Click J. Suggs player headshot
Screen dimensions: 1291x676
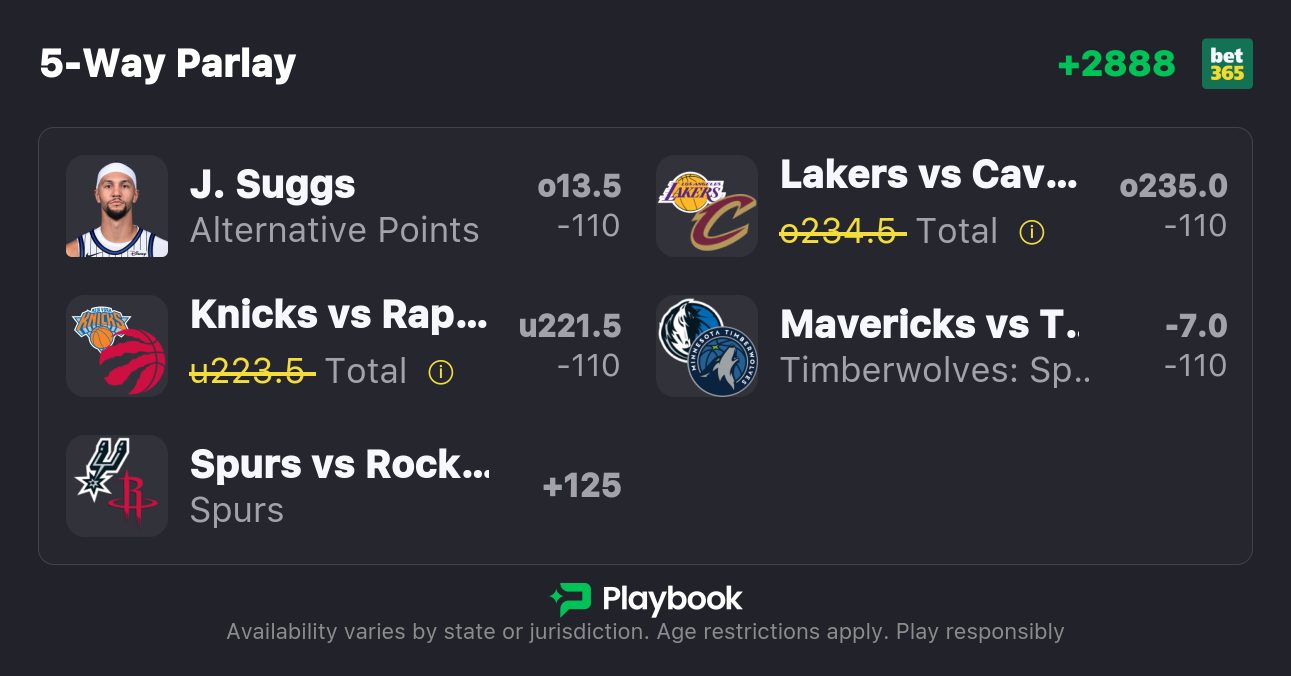117,206
